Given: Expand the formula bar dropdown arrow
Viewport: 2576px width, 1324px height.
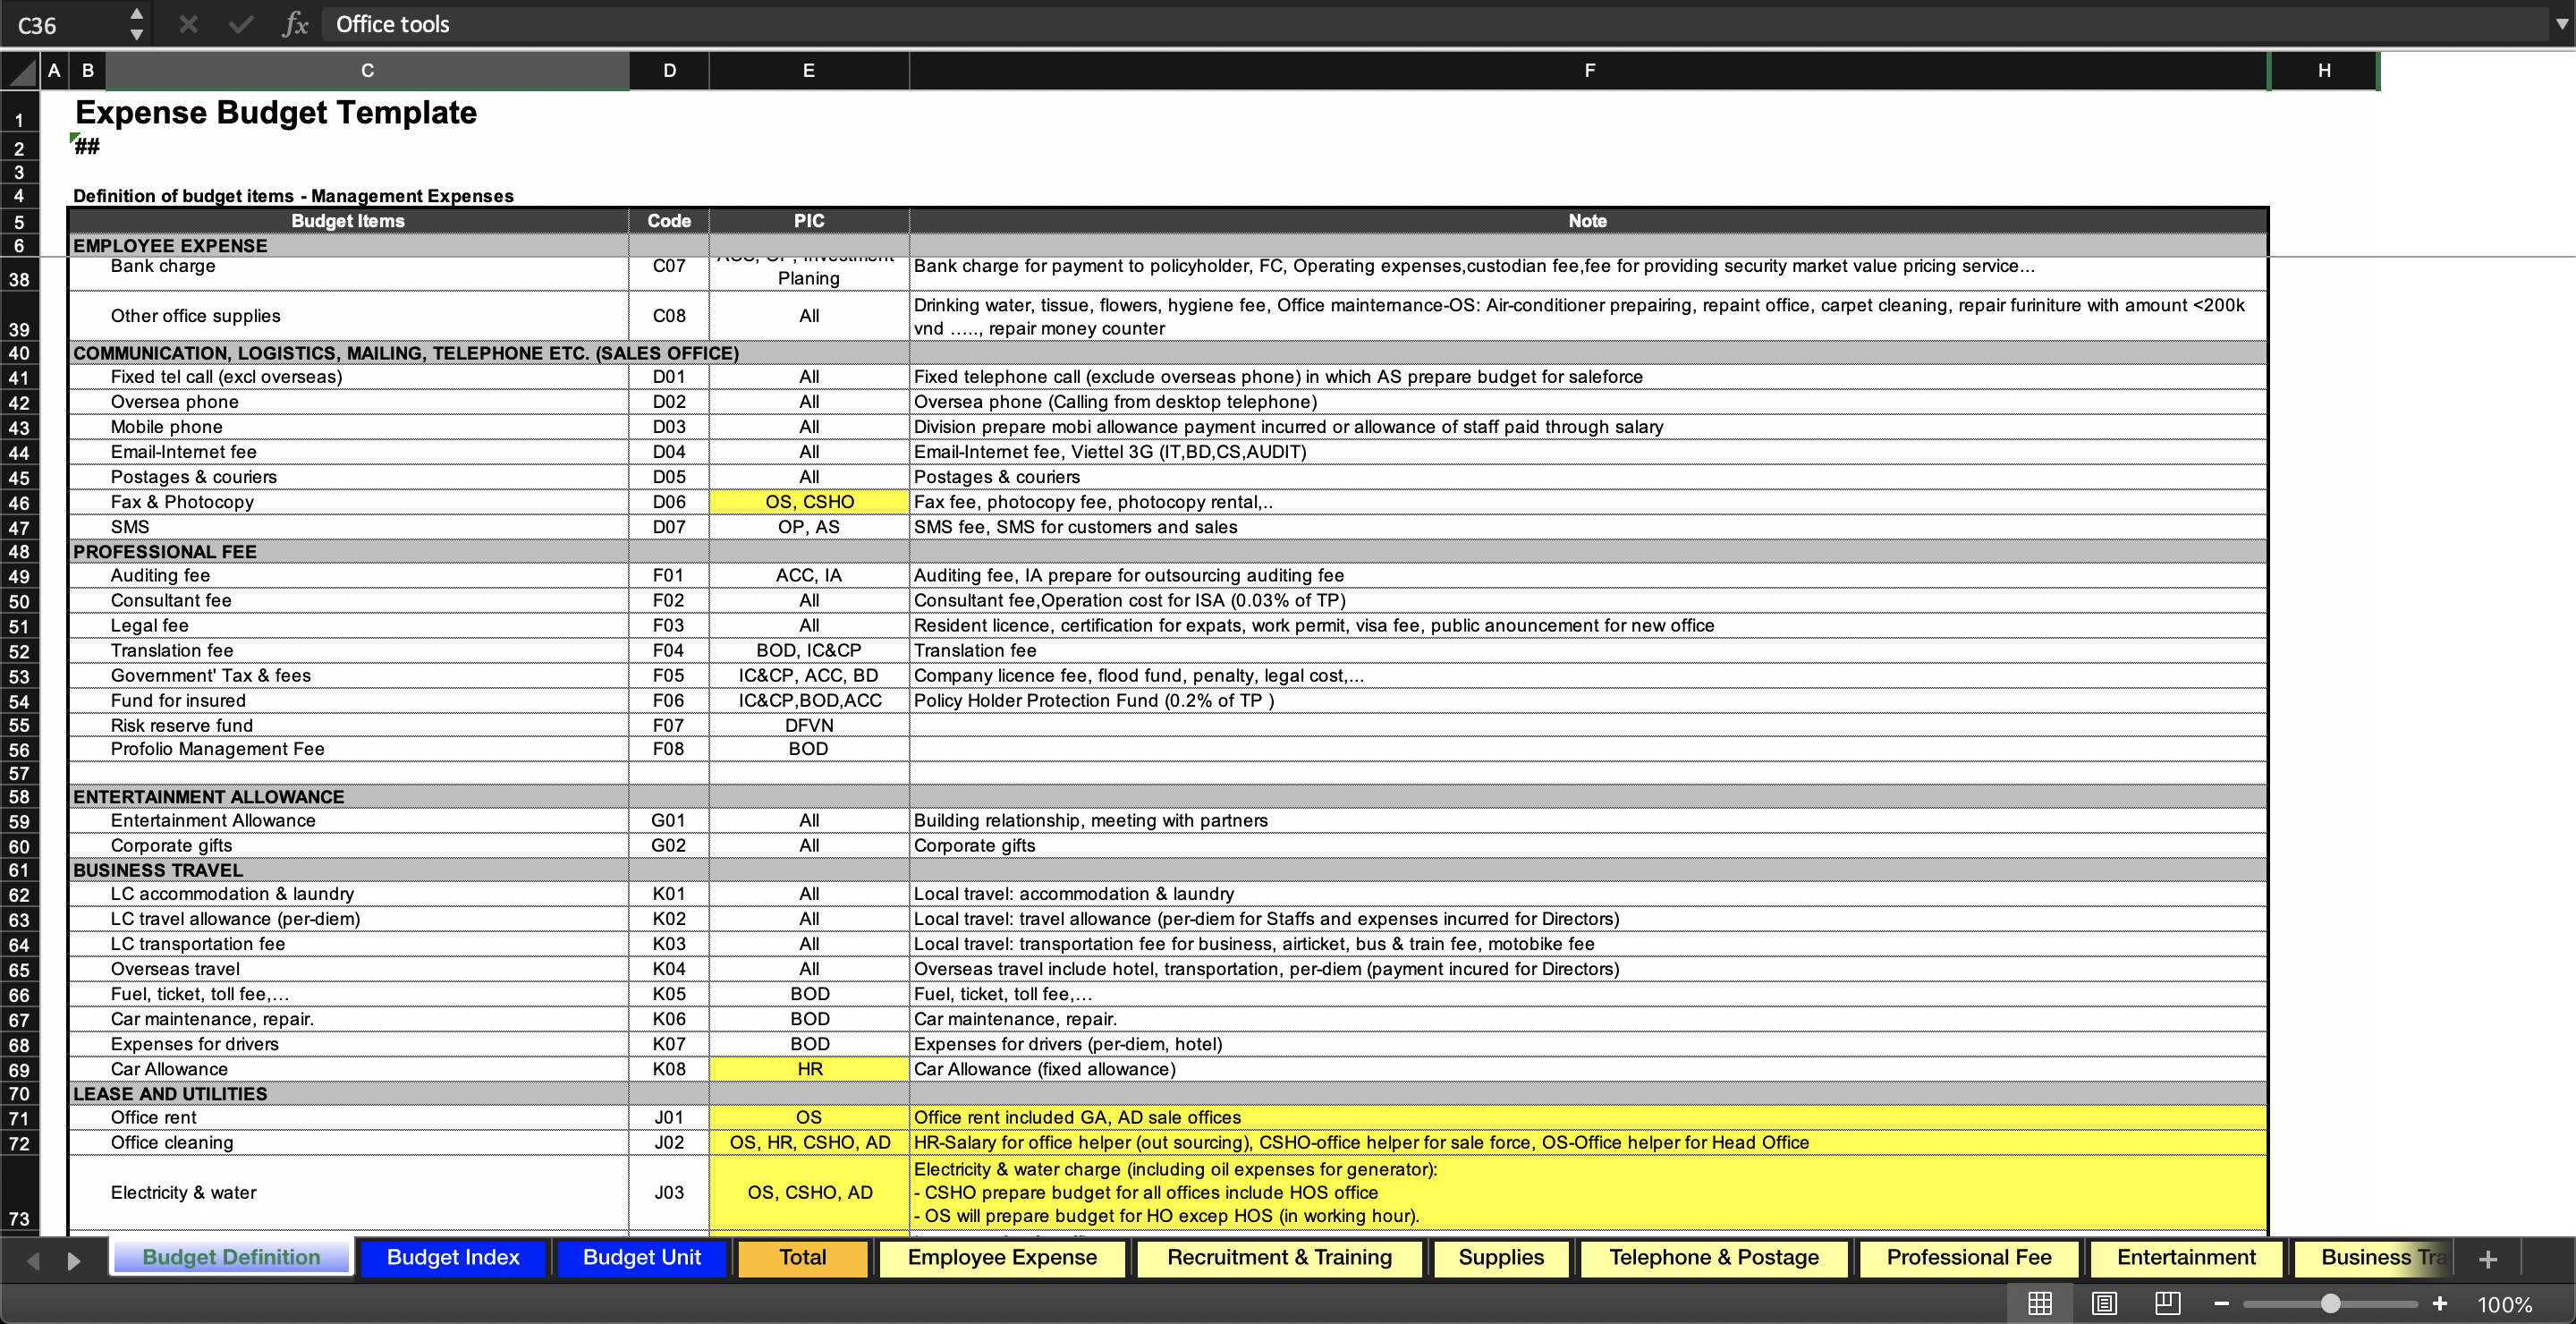Looking at the screenshot, I should pyautogui.click(x=2561, y=24).
